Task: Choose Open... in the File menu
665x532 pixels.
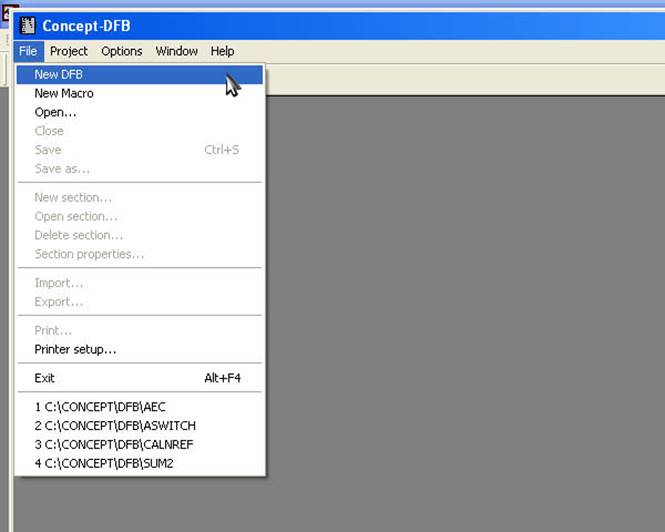Action: tap(140, 112)
